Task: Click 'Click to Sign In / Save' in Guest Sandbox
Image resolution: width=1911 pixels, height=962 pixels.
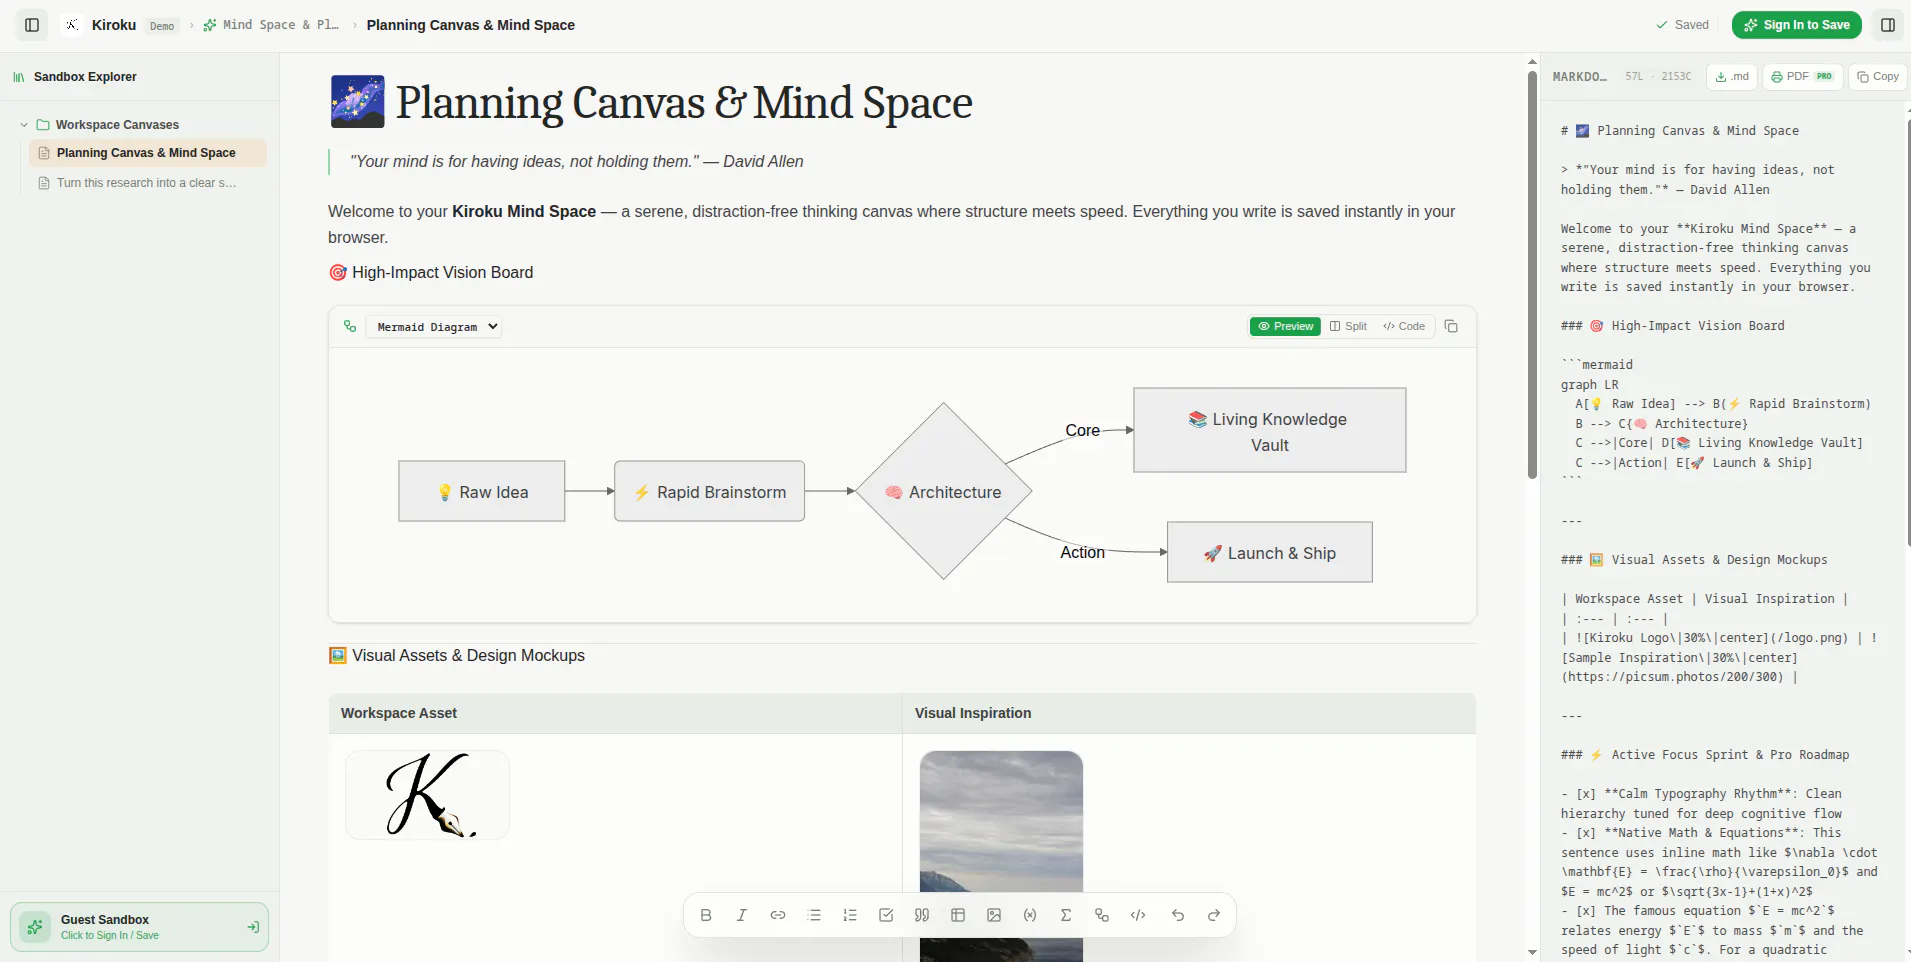Action: [110, 936]
